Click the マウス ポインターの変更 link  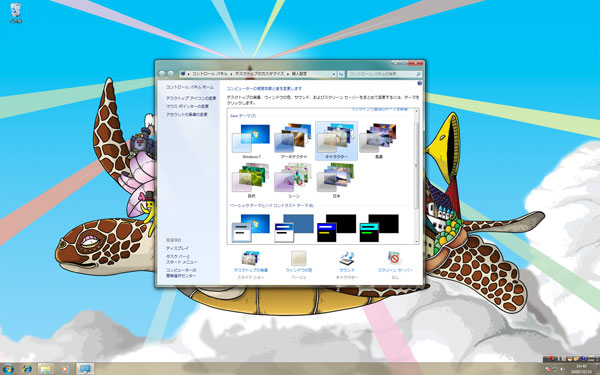(187, 106)
